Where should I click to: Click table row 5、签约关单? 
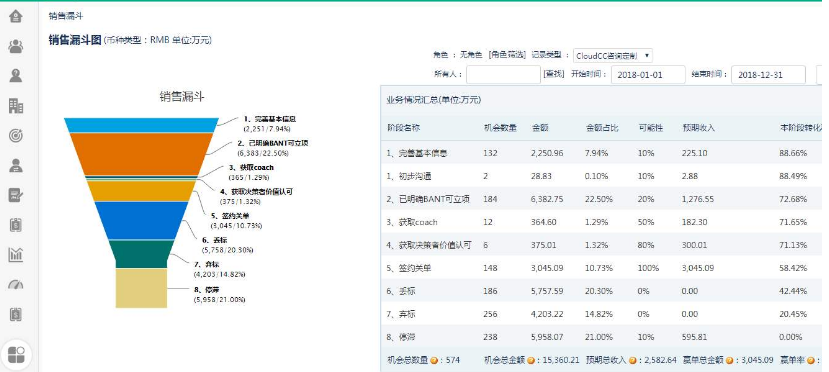click(601, 268)
